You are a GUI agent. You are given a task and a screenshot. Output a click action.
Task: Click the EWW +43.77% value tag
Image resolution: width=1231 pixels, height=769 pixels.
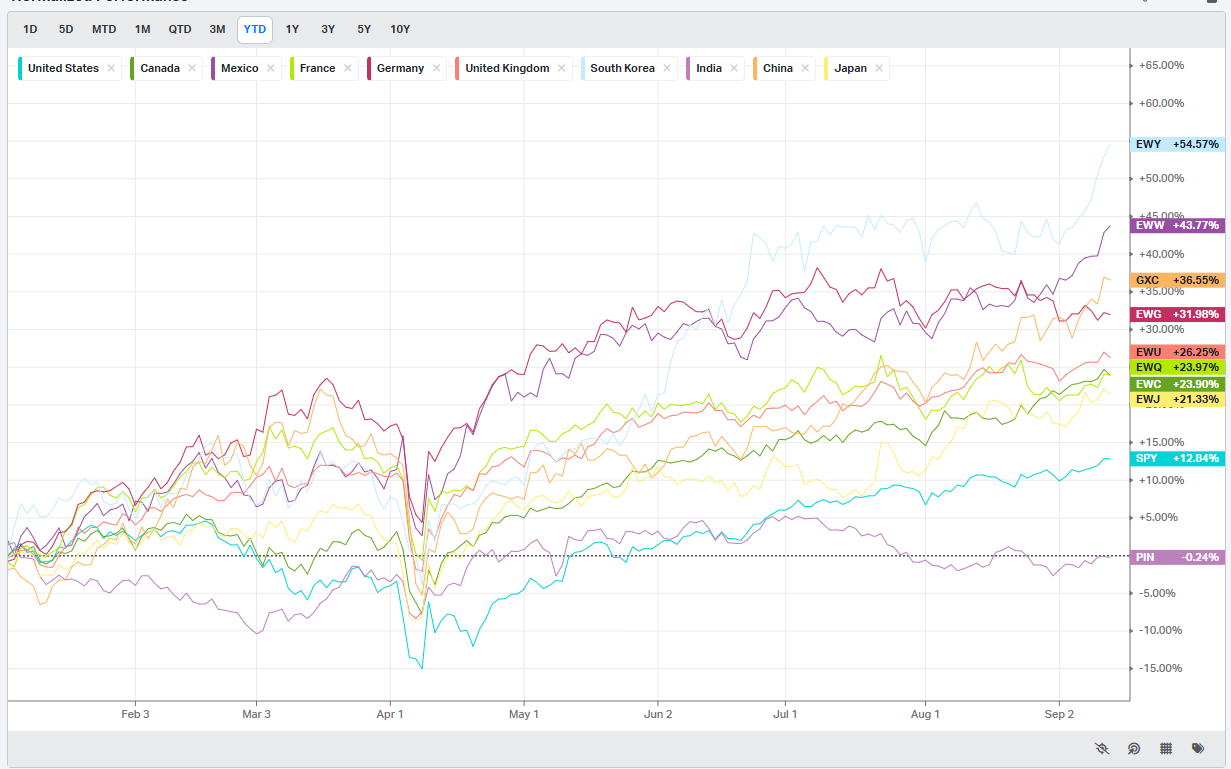click(1177, 225)
